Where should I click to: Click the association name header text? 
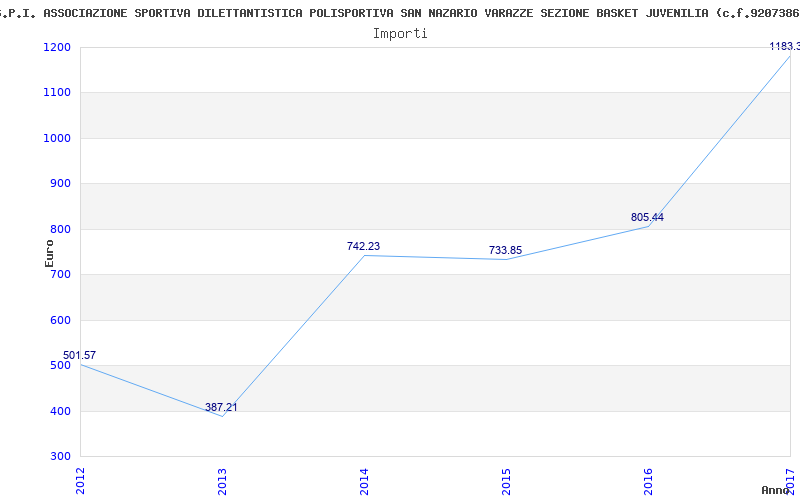[x=400, y=13]
